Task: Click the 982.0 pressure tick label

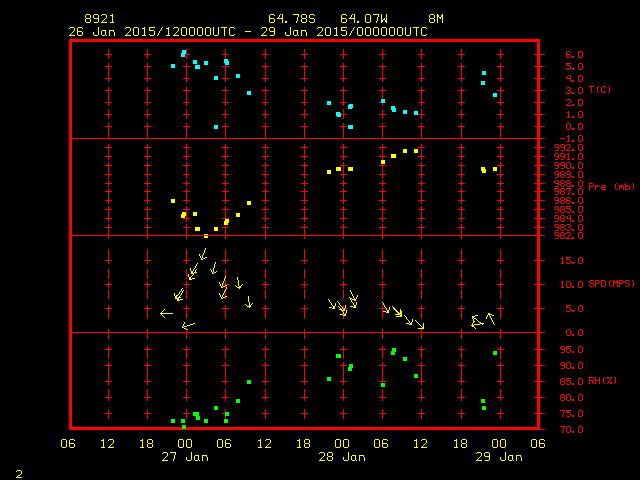Action: point(564,235)
